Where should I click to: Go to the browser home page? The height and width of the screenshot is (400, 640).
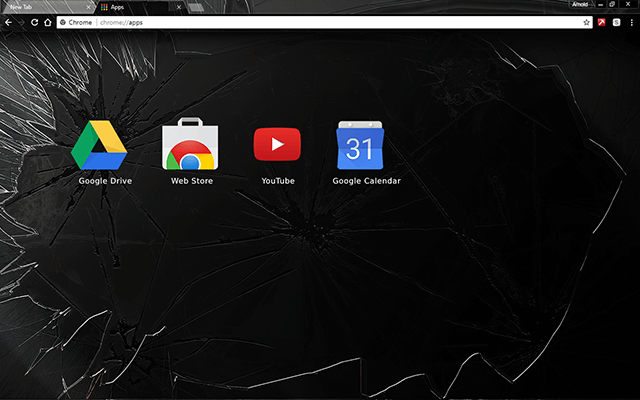point(48,22)
